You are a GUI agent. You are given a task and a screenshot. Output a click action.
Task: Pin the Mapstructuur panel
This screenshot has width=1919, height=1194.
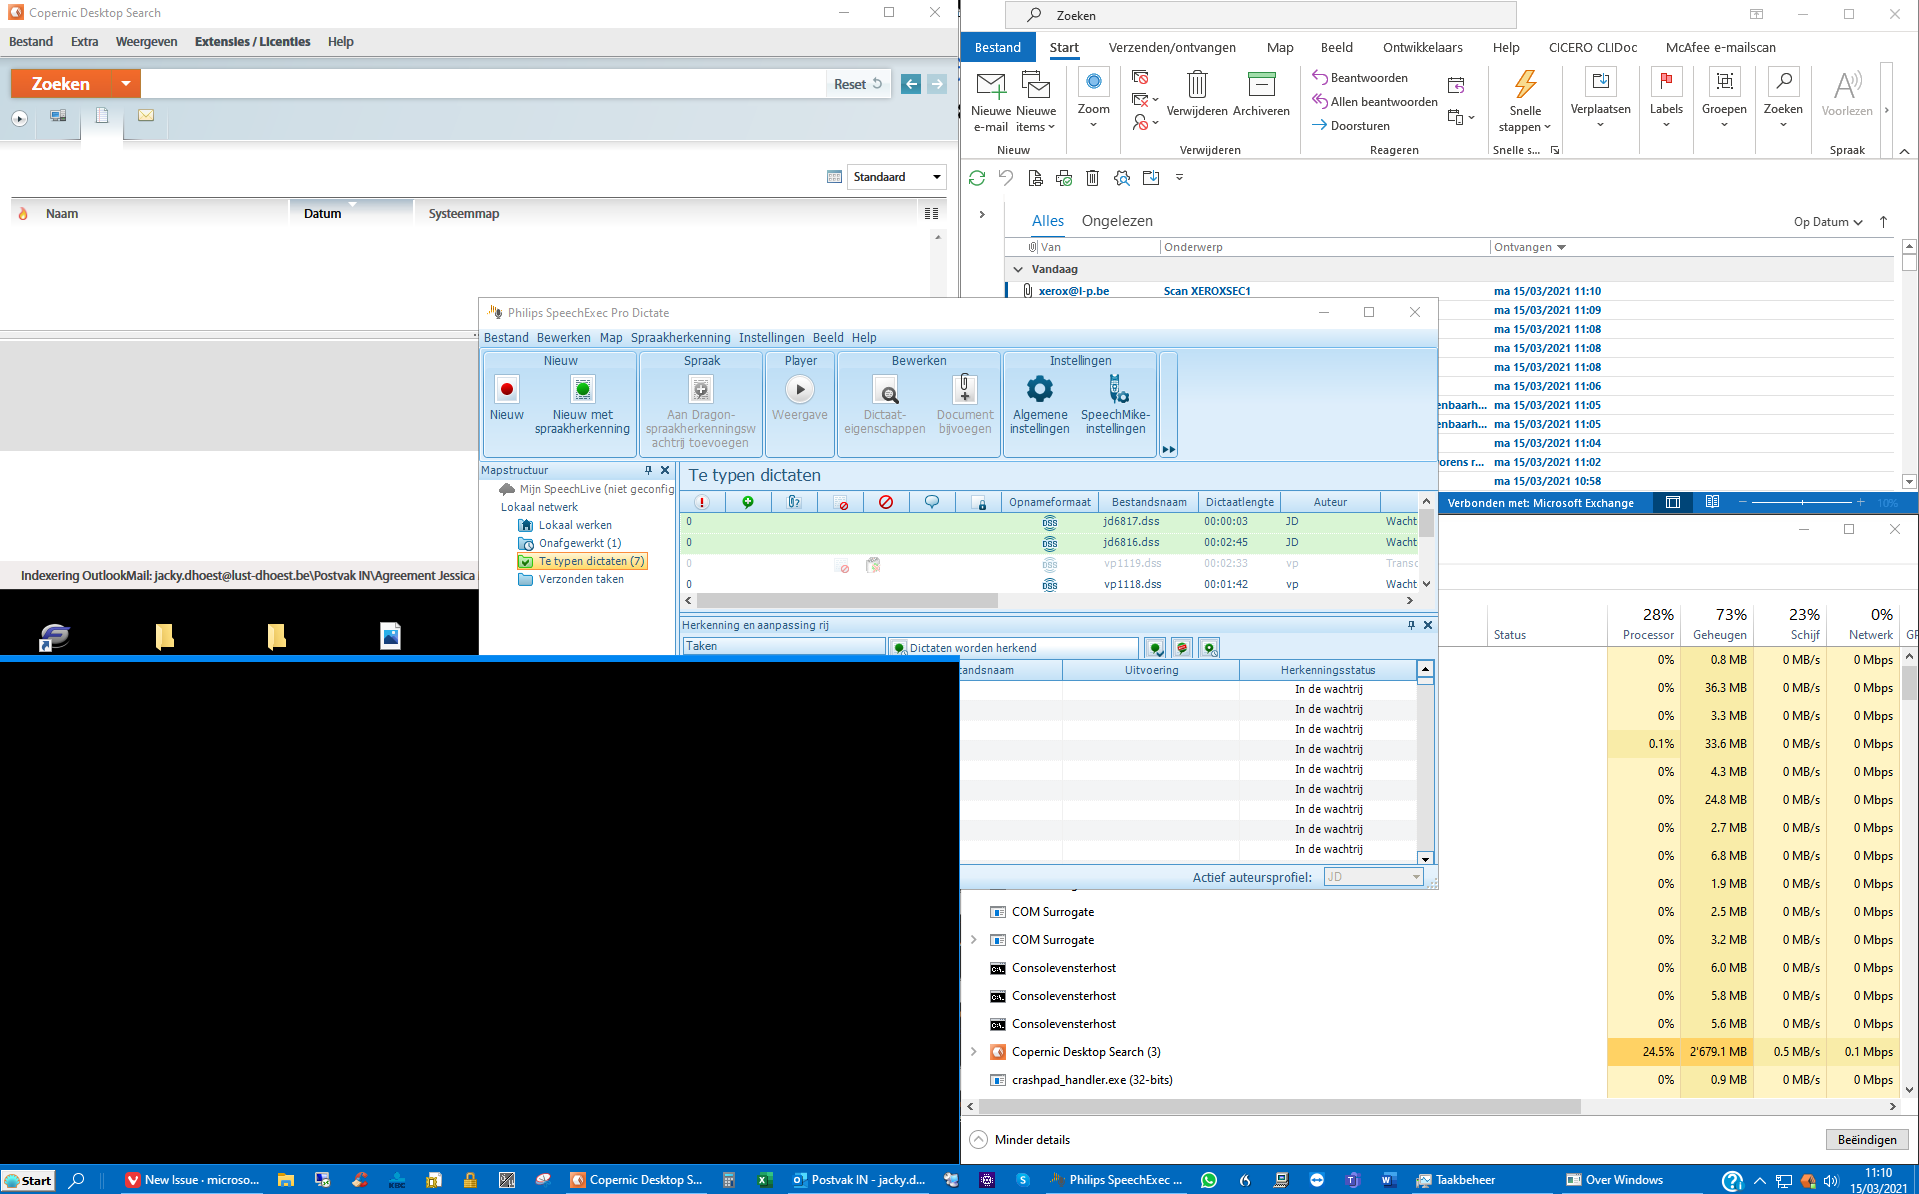pyautogui.click(x=648, y=470)
